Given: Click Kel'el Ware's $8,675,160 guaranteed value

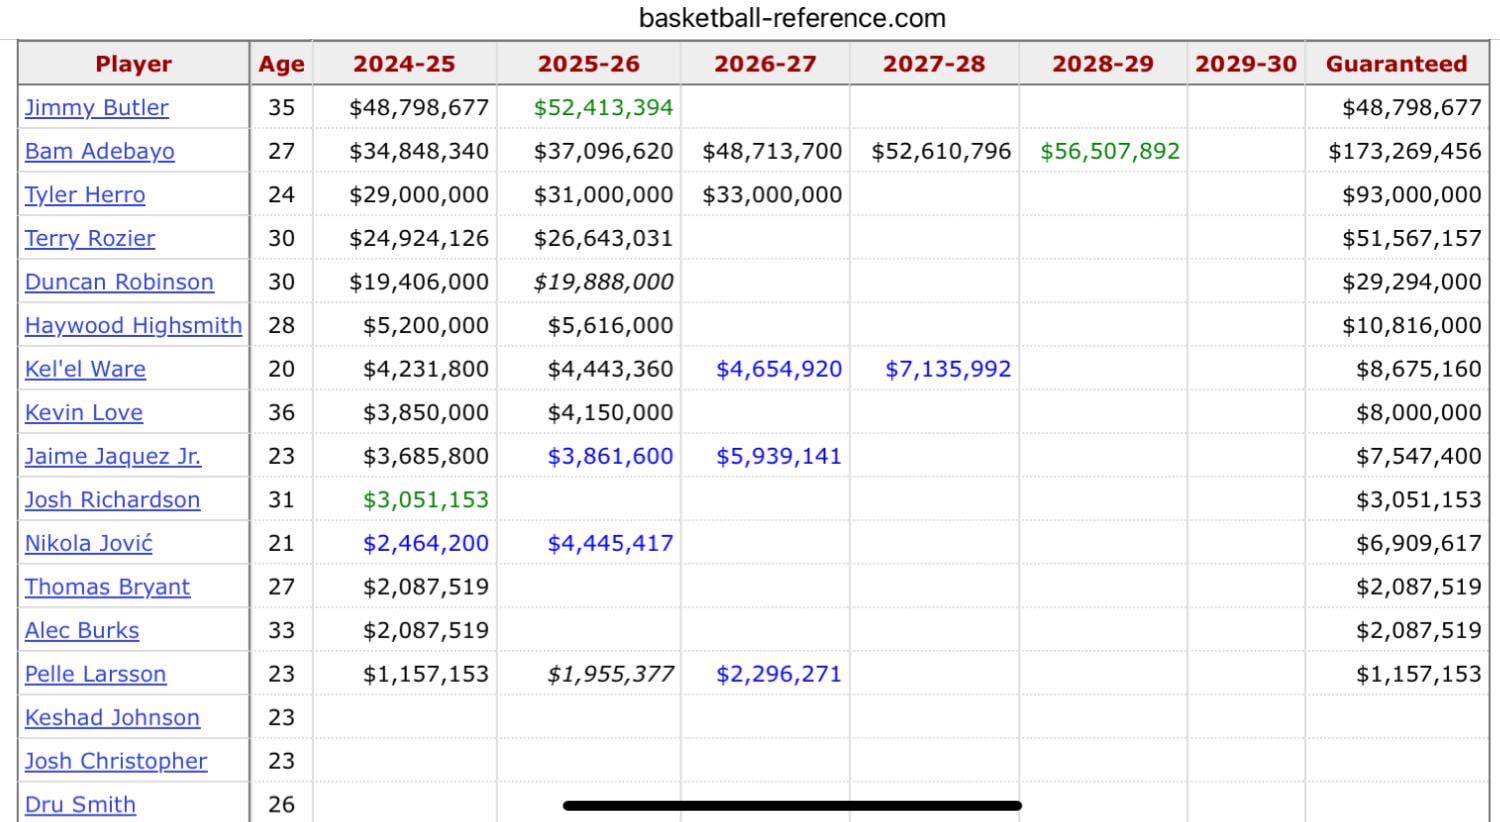Looking at the screenshot, I should (1419, 369).
